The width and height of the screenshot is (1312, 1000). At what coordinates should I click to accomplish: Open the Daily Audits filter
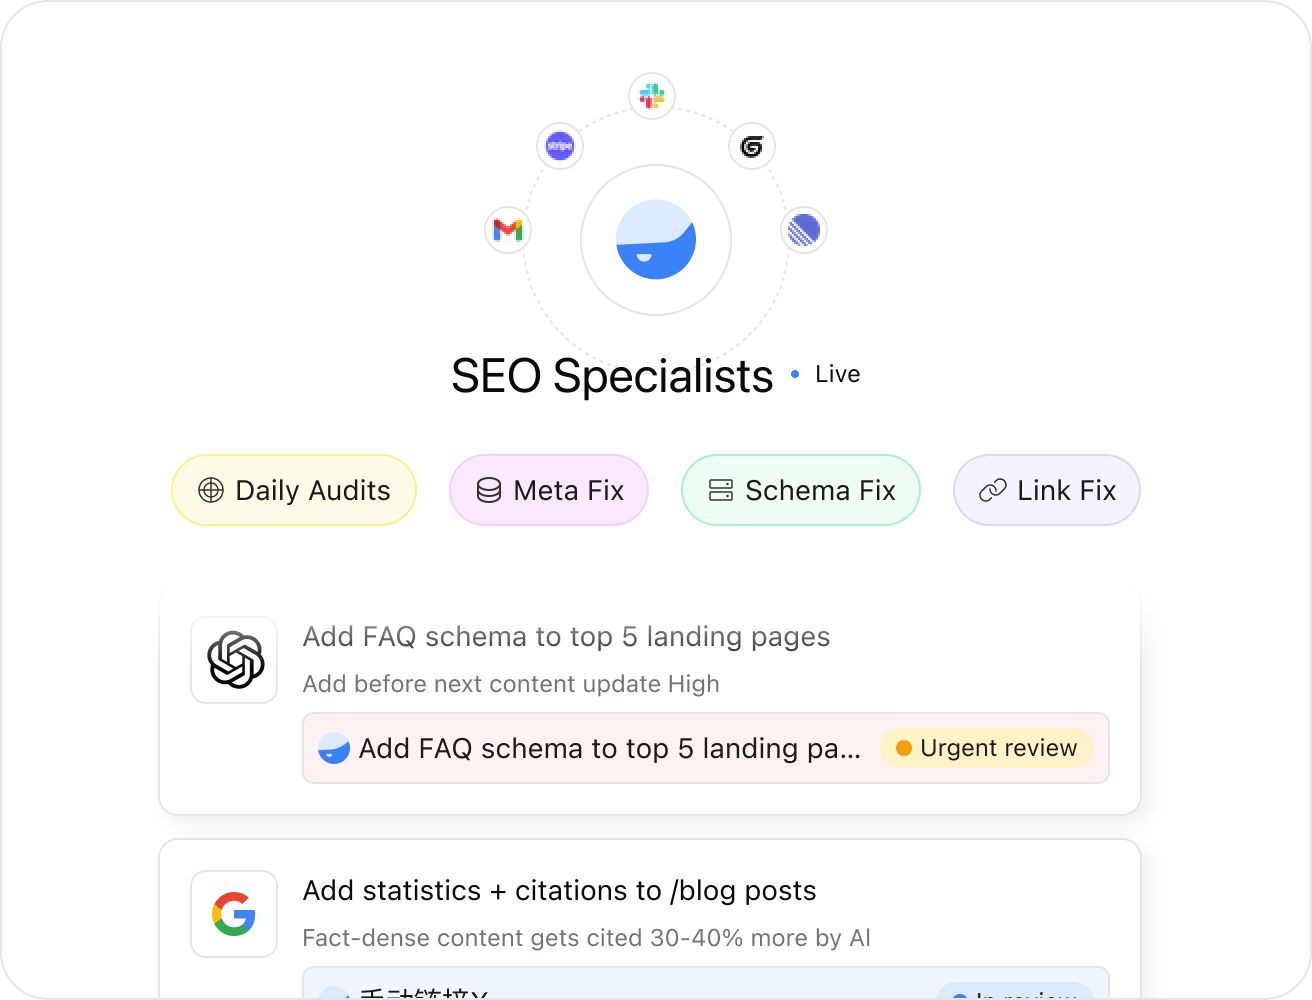(x=293, y=490)
